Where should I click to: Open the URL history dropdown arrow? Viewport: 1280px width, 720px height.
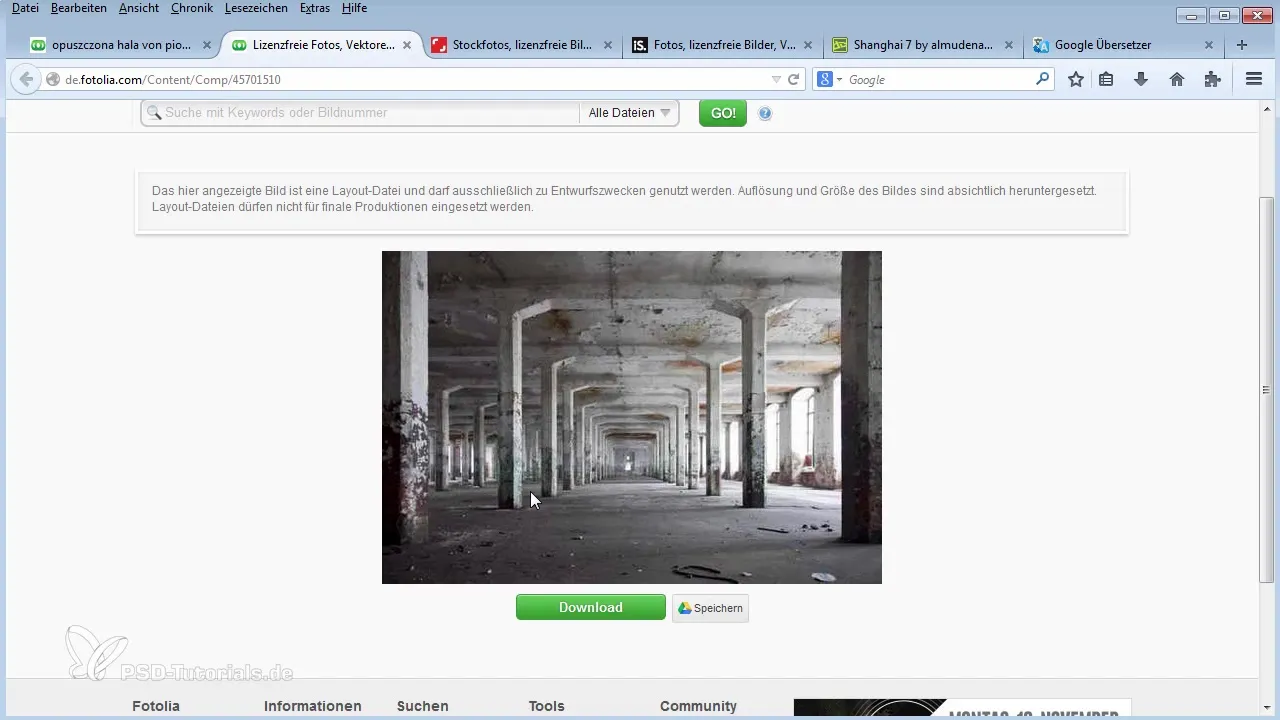[776, 79]
